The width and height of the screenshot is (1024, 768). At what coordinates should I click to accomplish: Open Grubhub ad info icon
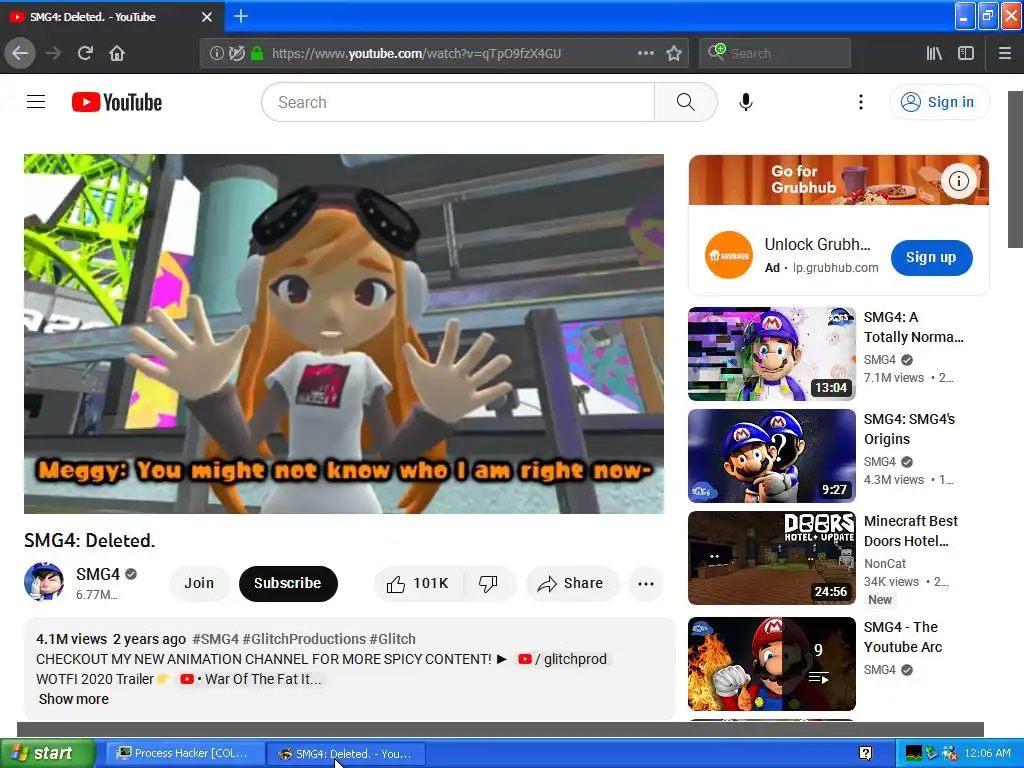tap(959, 181)
